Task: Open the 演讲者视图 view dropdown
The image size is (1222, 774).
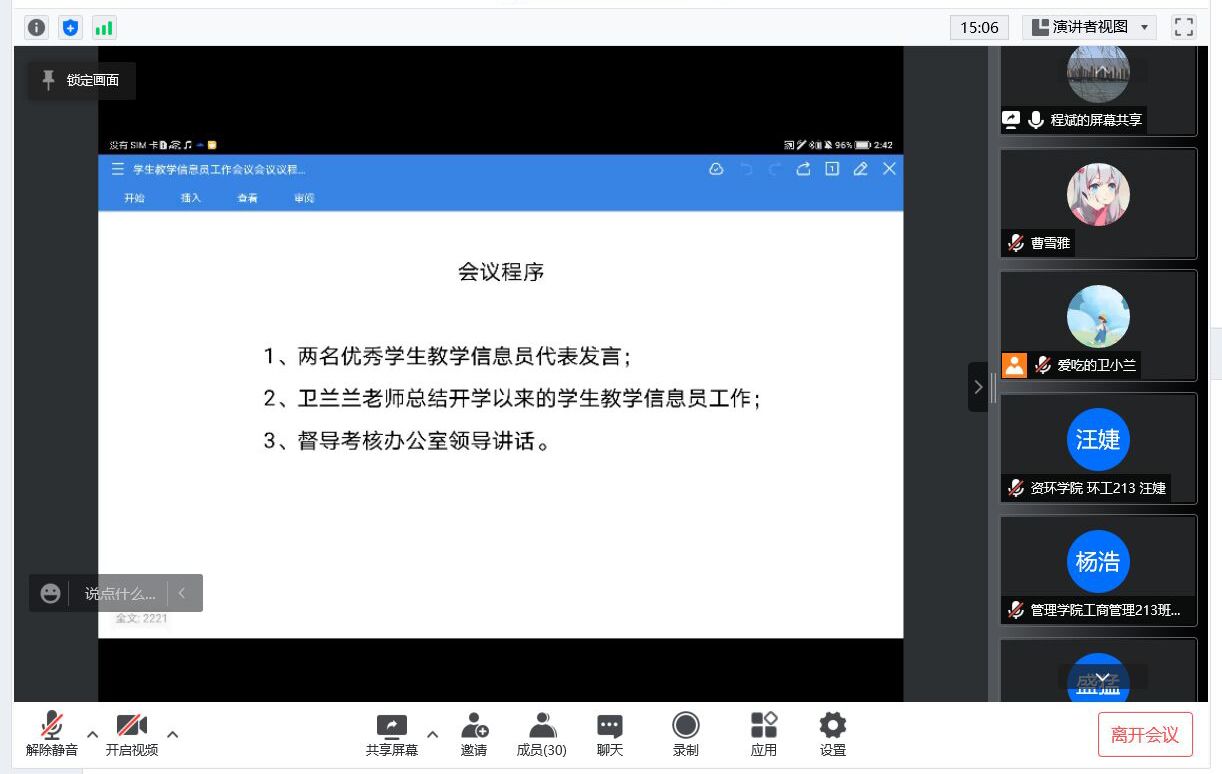Action: point(1090,27)
